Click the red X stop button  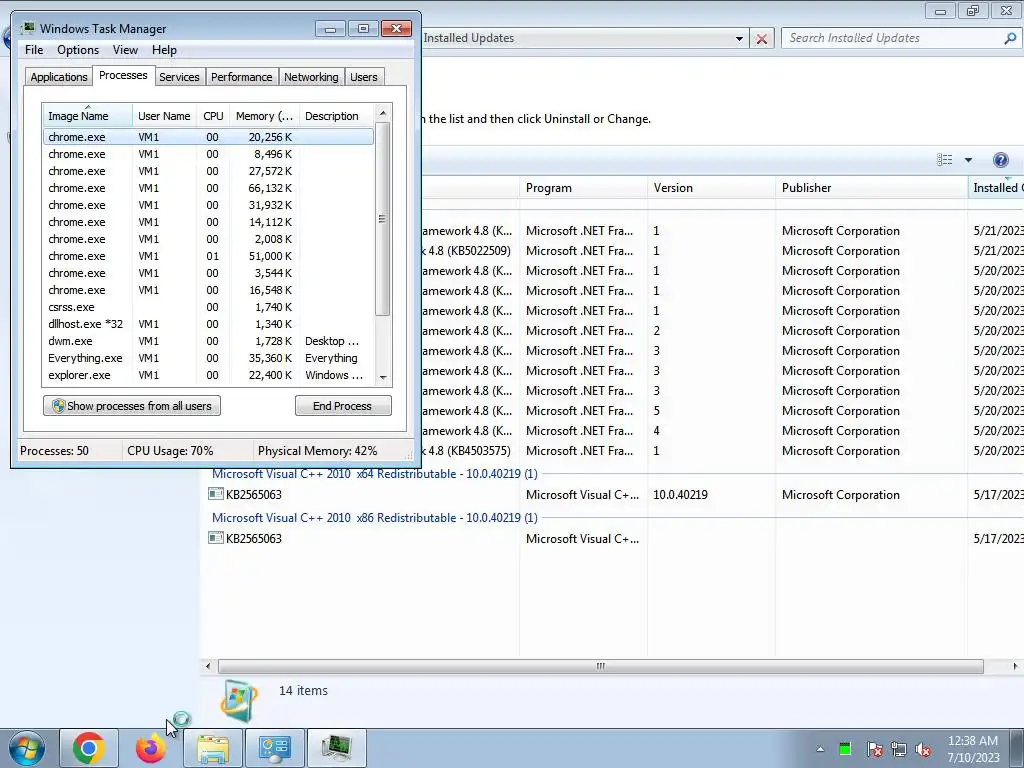click(761, 39)
